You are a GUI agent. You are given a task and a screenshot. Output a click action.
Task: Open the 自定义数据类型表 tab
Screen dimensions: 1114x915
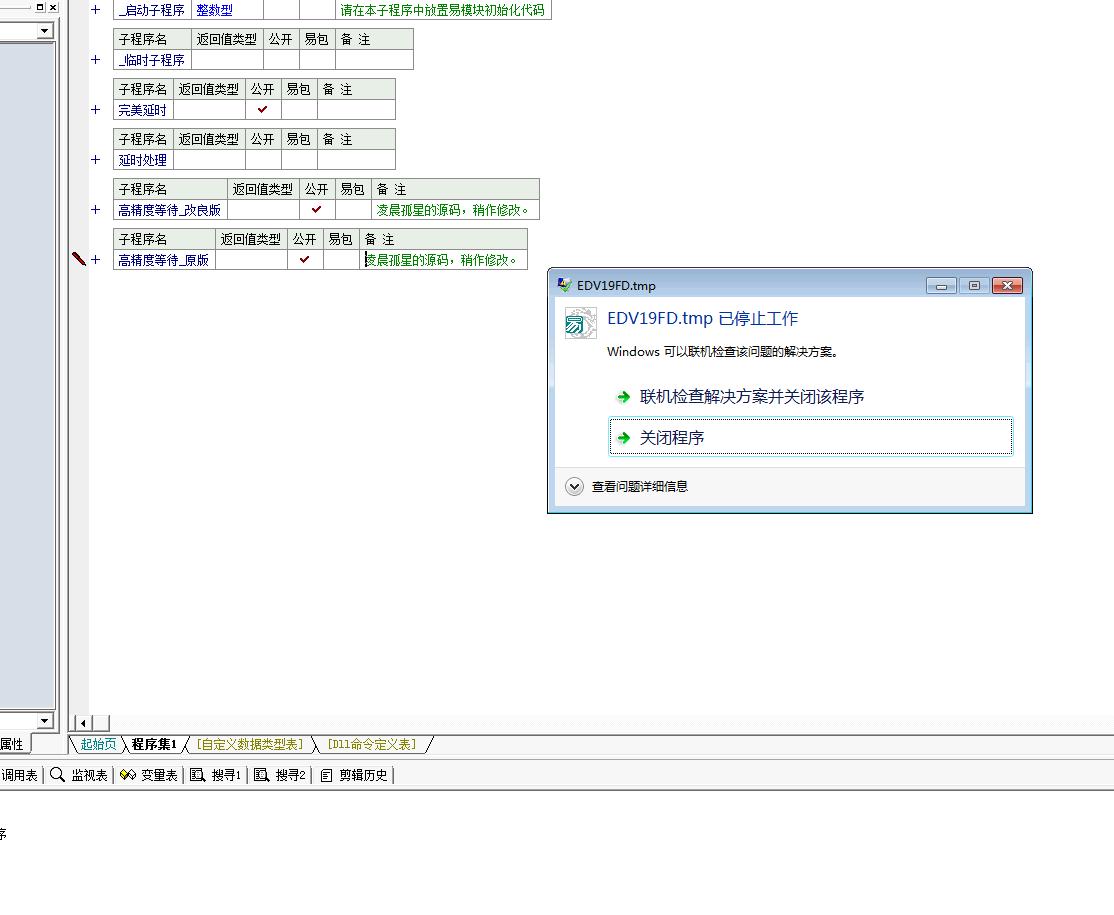click(x=250, y=744)
